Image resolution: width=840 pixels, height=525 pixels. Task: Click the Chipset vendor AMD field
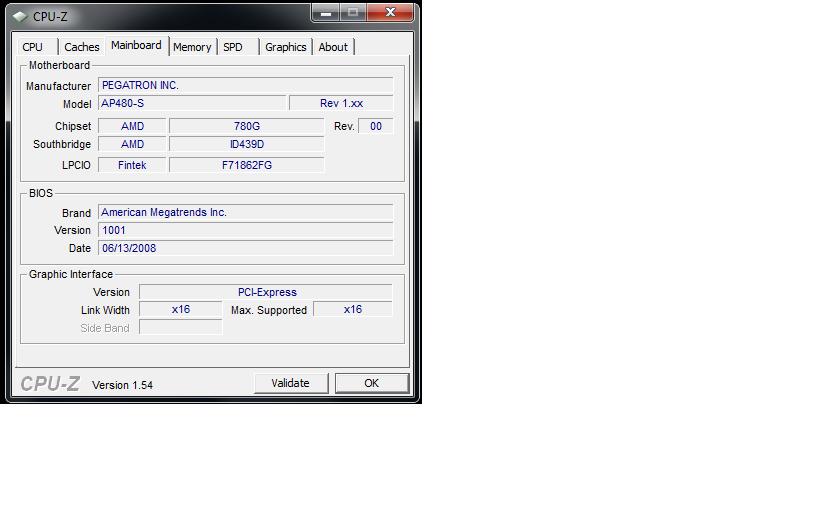click(x=132, y=126)
